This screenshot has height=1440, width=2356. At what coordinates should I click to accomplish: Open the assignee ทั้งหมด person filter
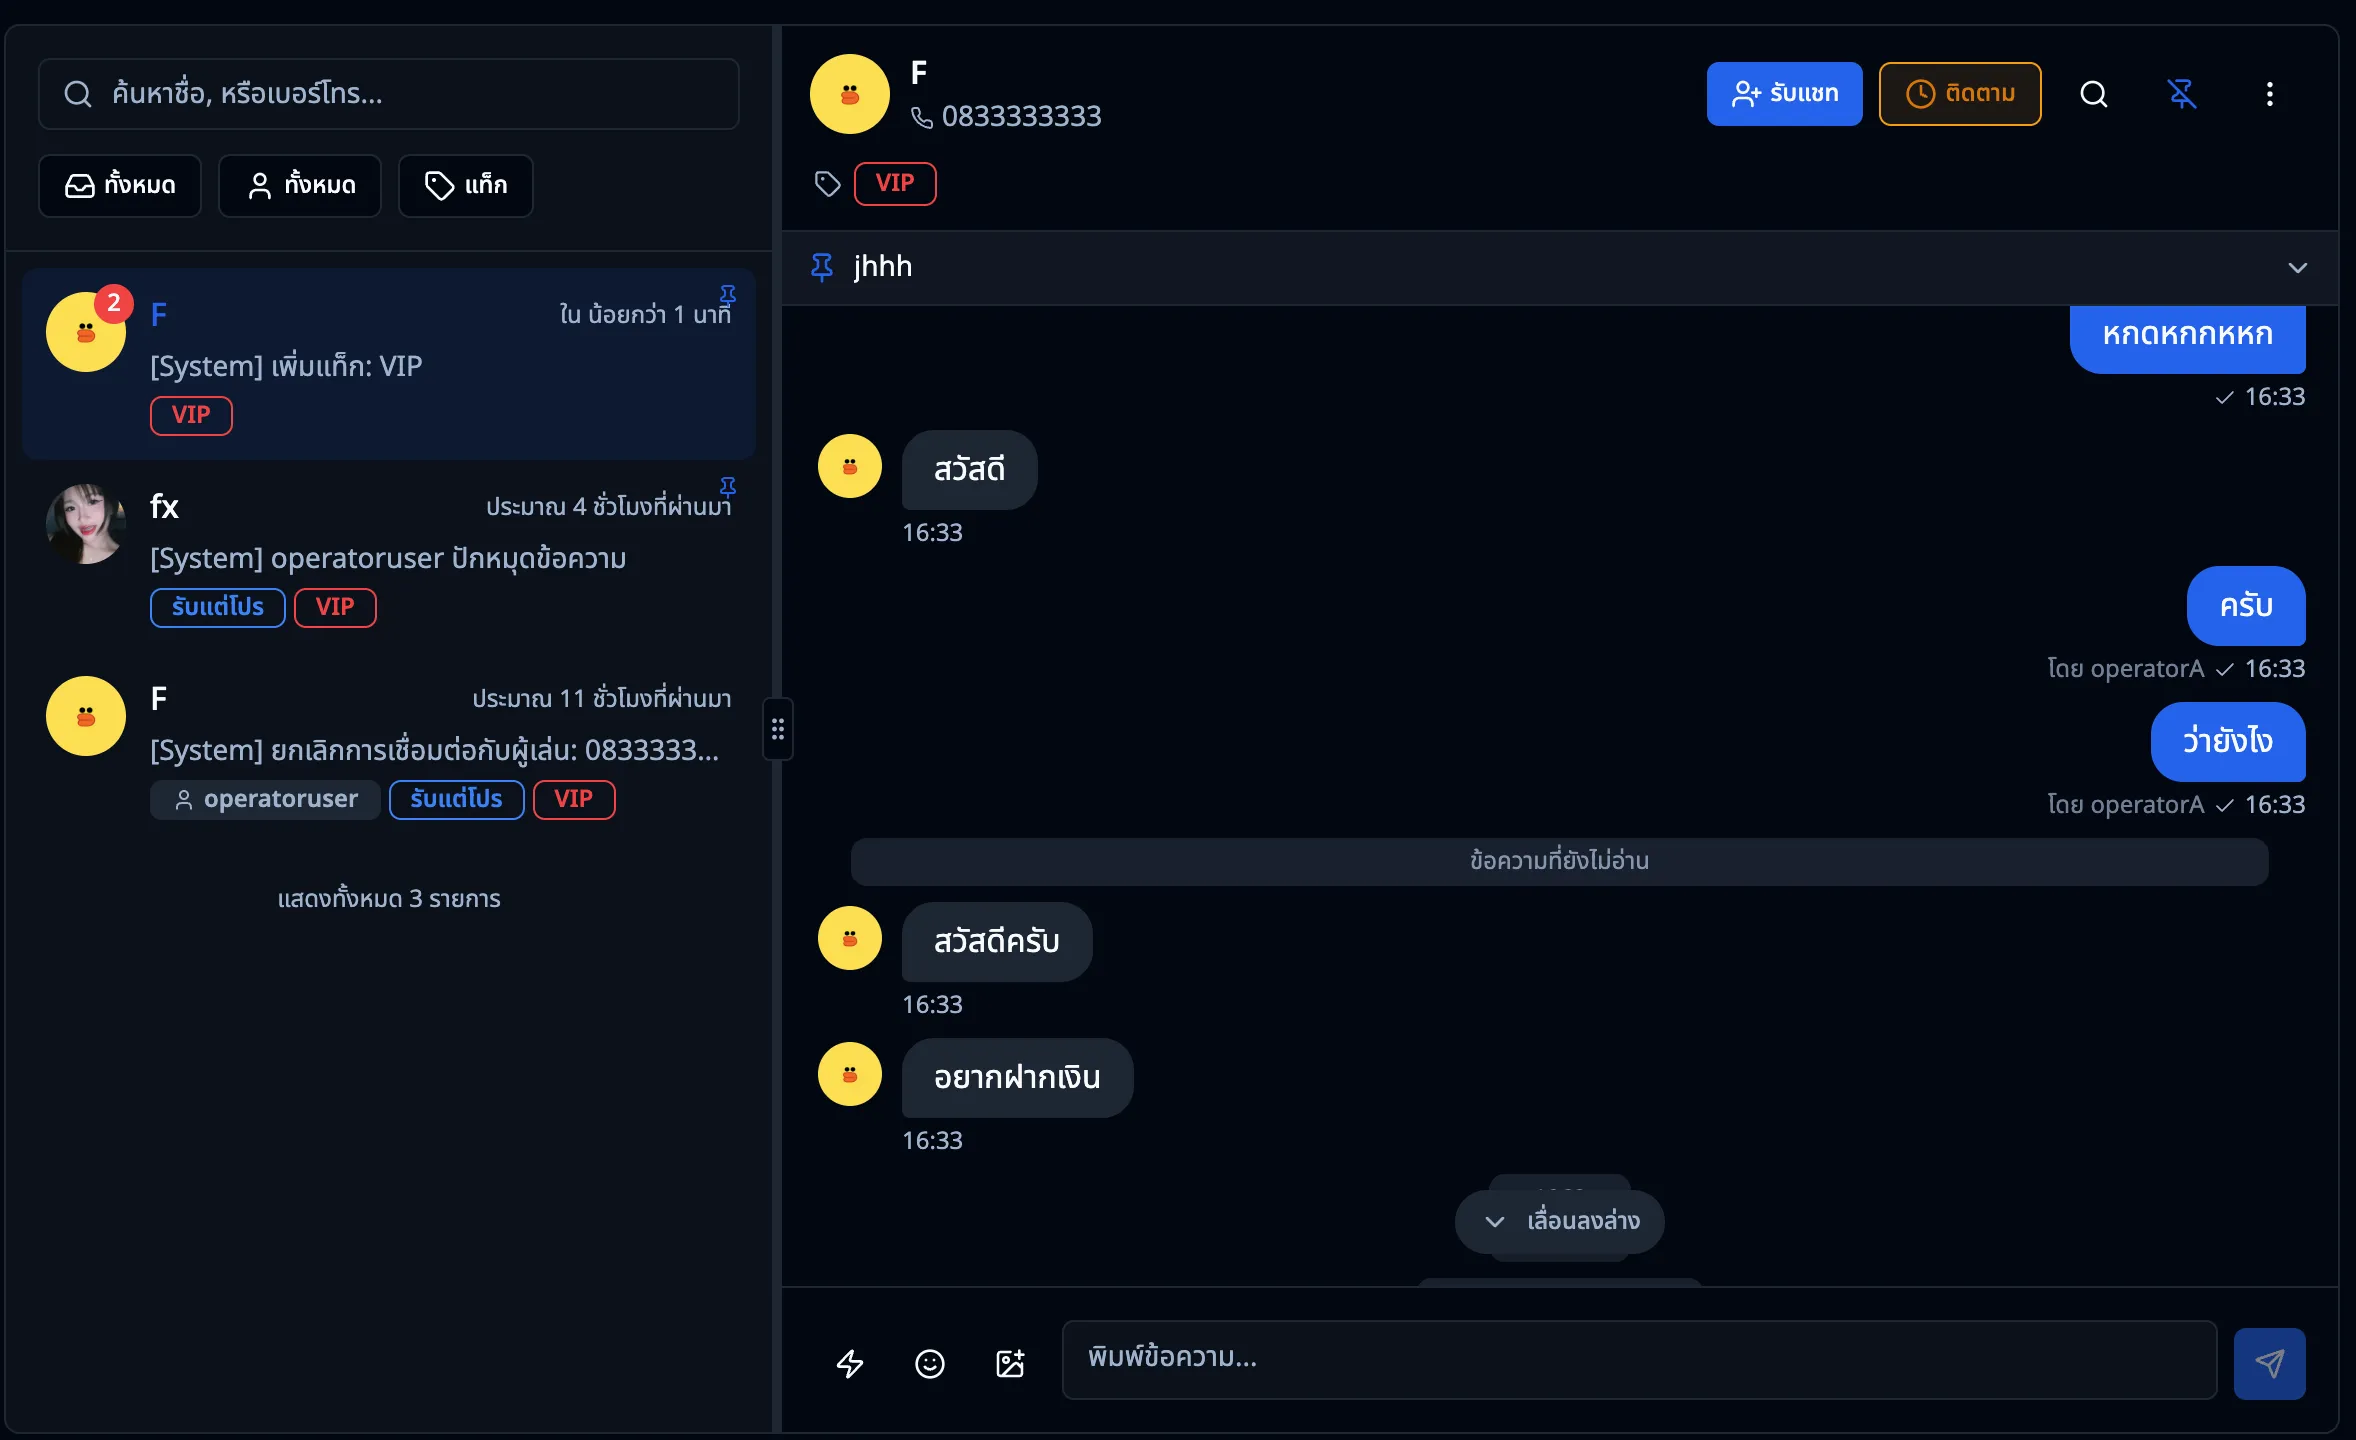click(x=300, y=186)
